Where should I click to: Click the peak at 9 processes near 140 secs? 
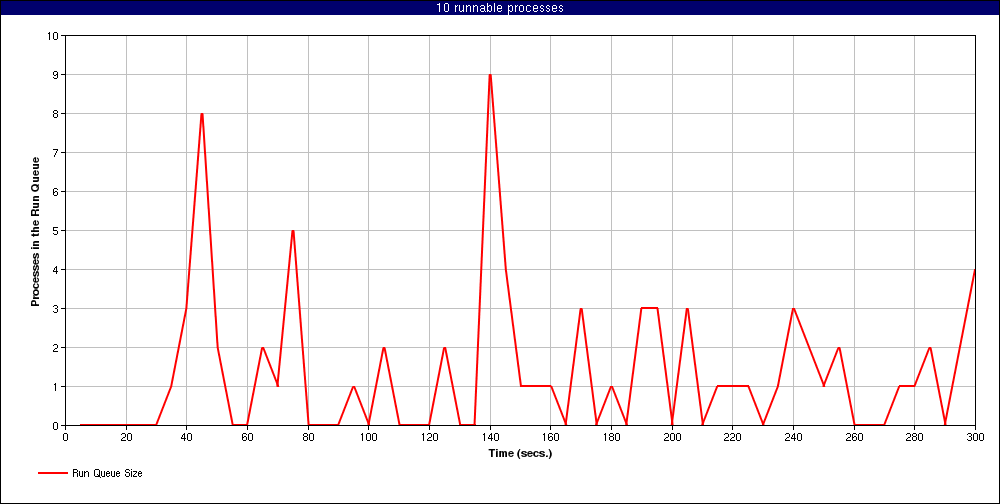(490, 75)
